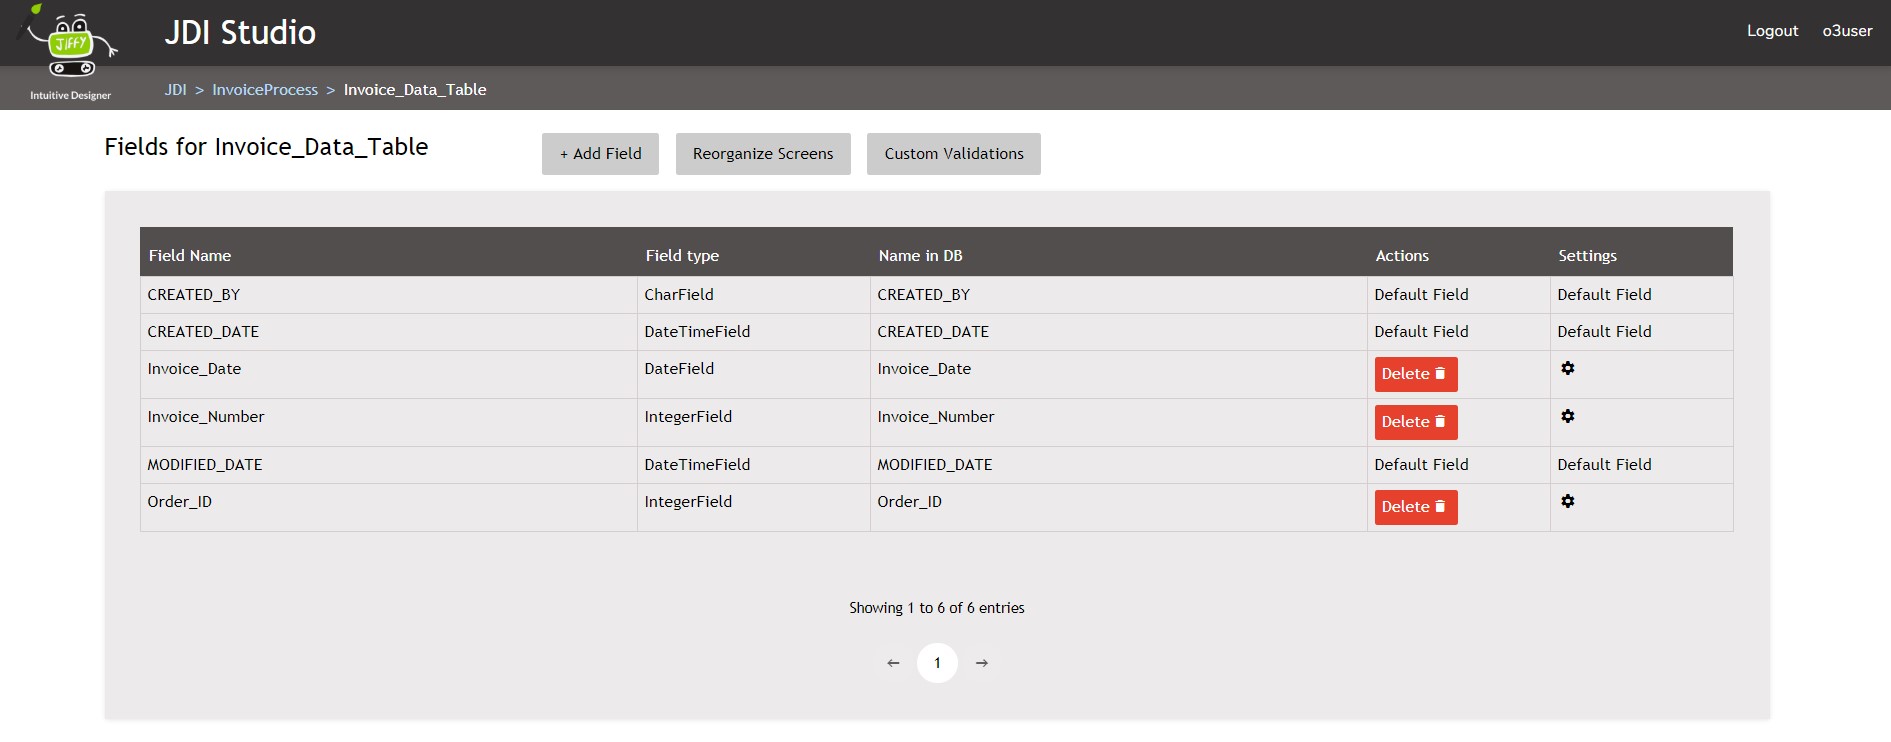Click the Invoice_Data_Table breadcrumb text

[415, 90]
